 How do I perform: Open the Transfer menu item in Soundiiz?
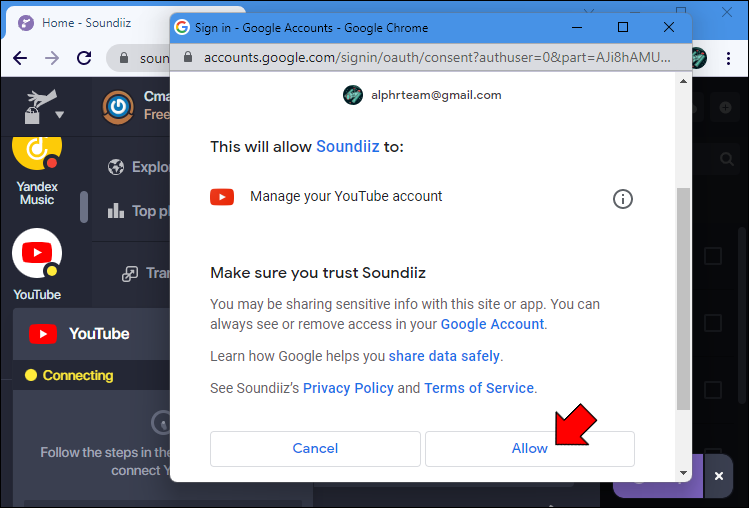[146, 273]
